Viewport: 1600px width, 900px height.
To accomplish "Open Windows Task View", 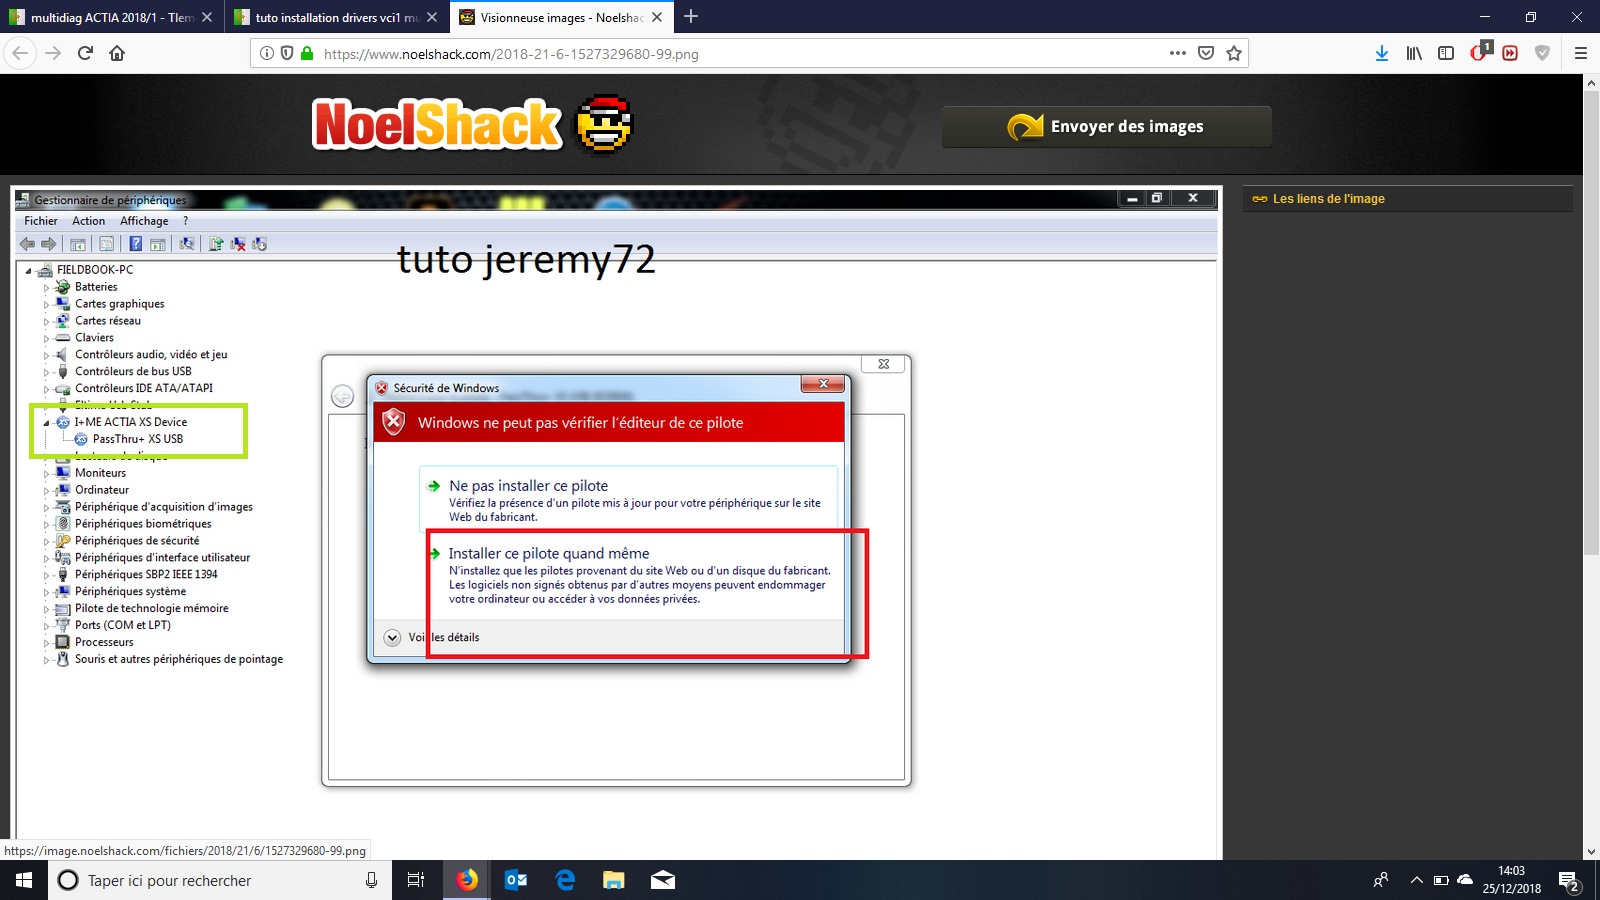I will coord(416,880).
